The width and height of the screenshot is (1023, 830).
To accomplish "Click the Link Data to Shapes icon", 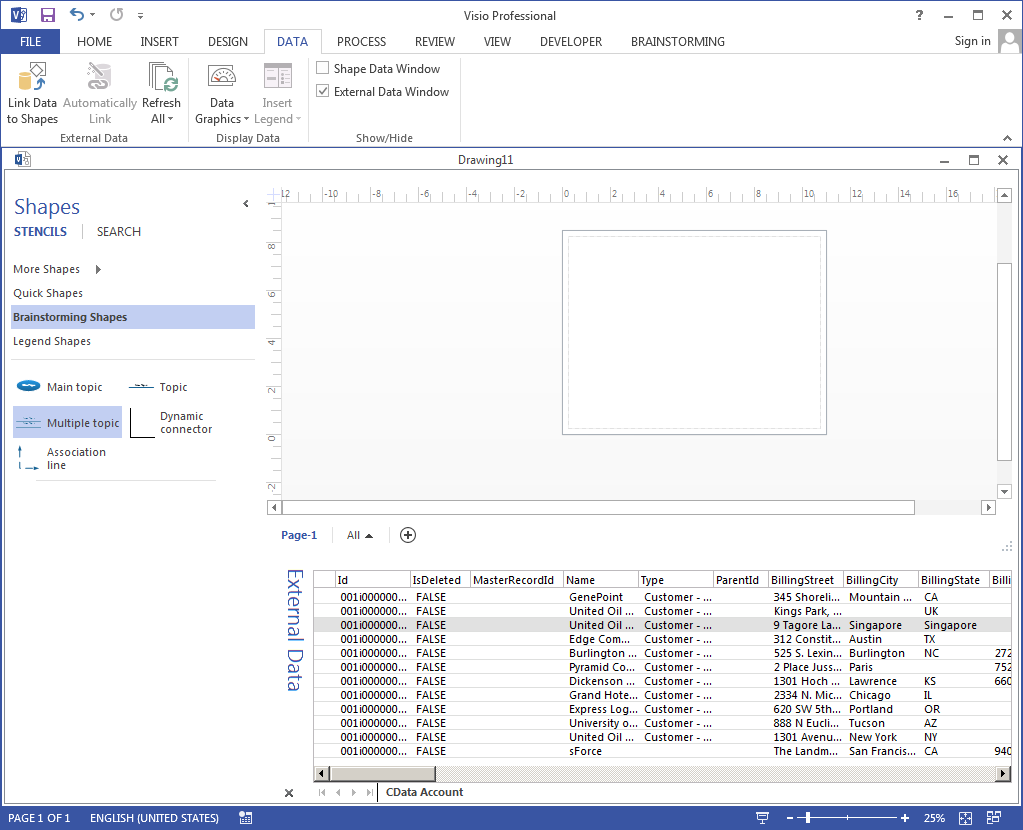I will click(32, 78).
